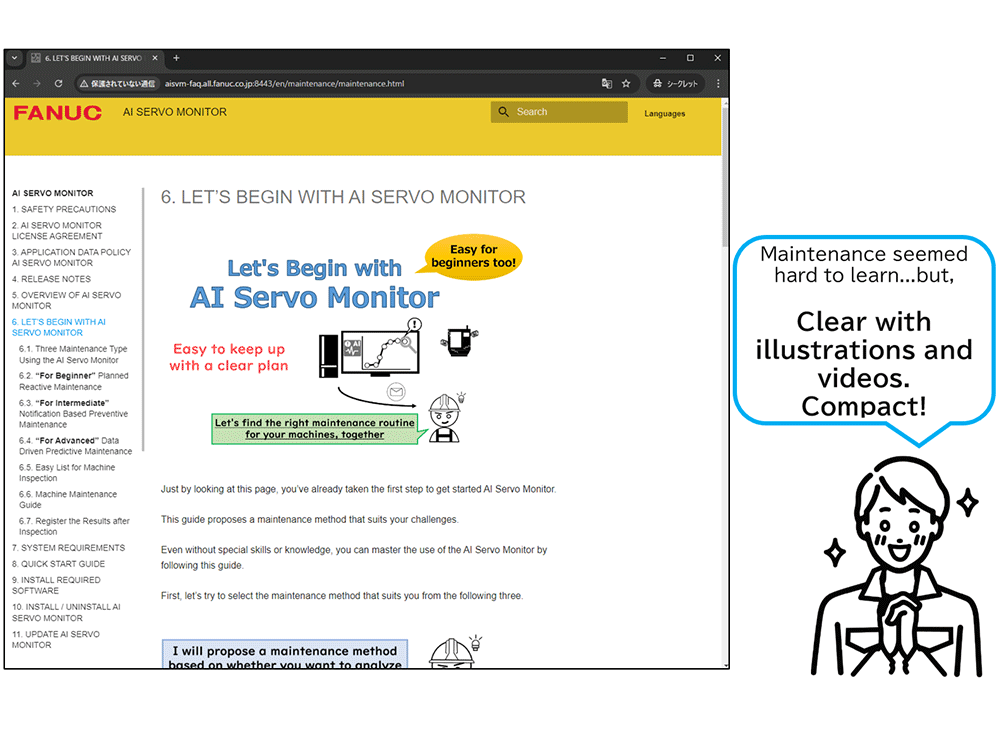Screen dimensions: 1000x750
Task: Click the AI SERVO MONITOR header title
Action: tap(175, 112)
